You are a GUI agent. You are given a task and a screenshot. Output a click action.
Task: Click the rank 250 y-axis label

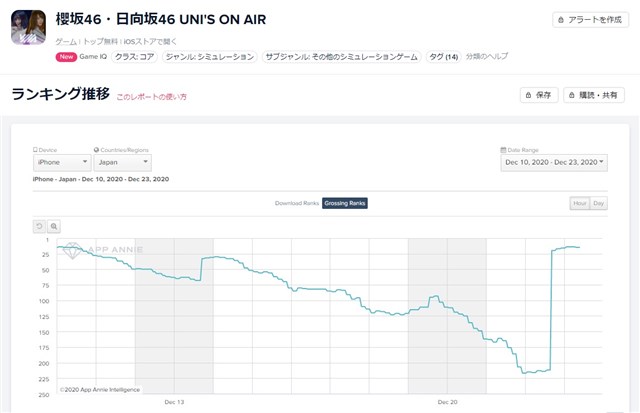pos(44,395)
